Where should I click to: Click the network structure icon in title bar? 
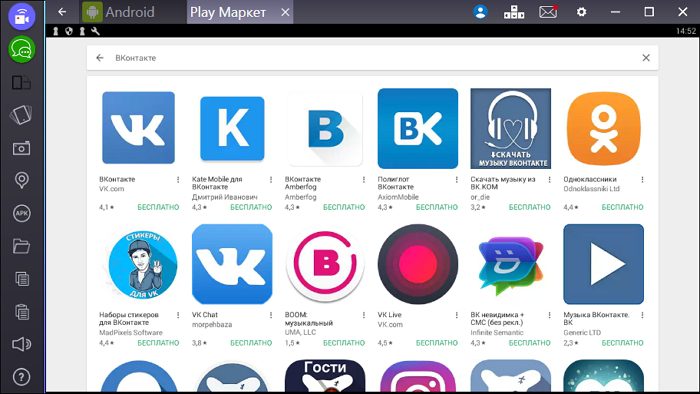tap(514, 12)
